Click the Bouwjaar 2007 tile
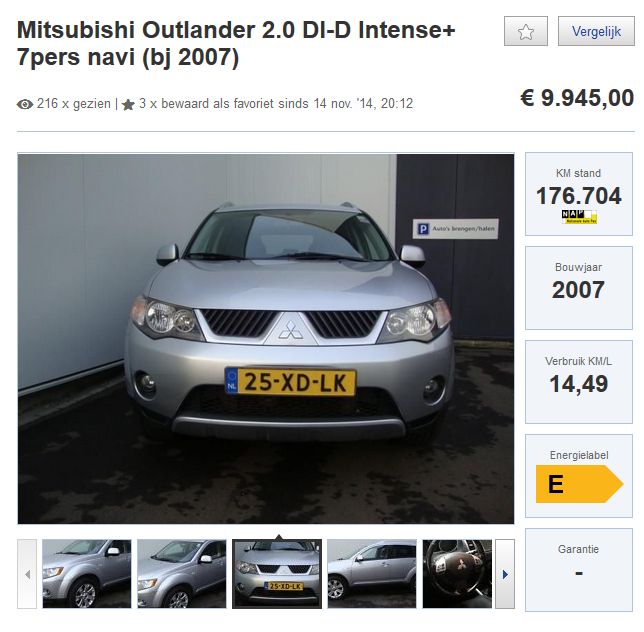 (579, 288)
